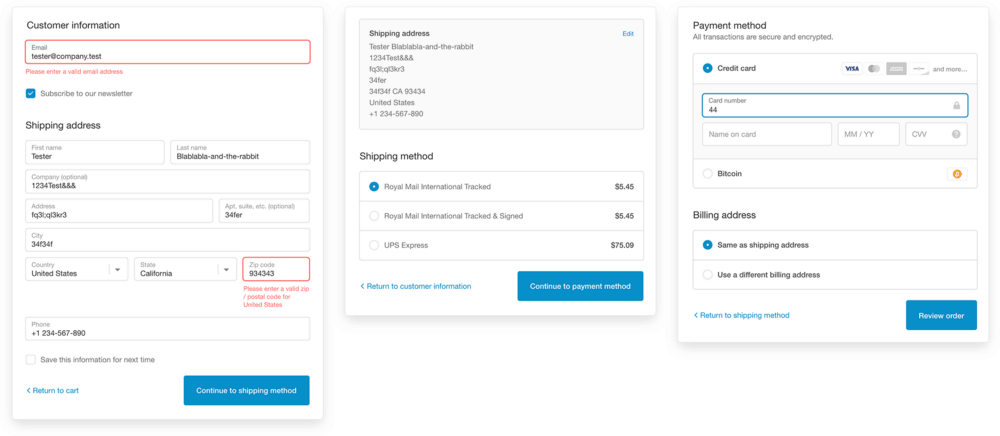Open the Country dropdown

pyautogui.click(x=77, y=269)
